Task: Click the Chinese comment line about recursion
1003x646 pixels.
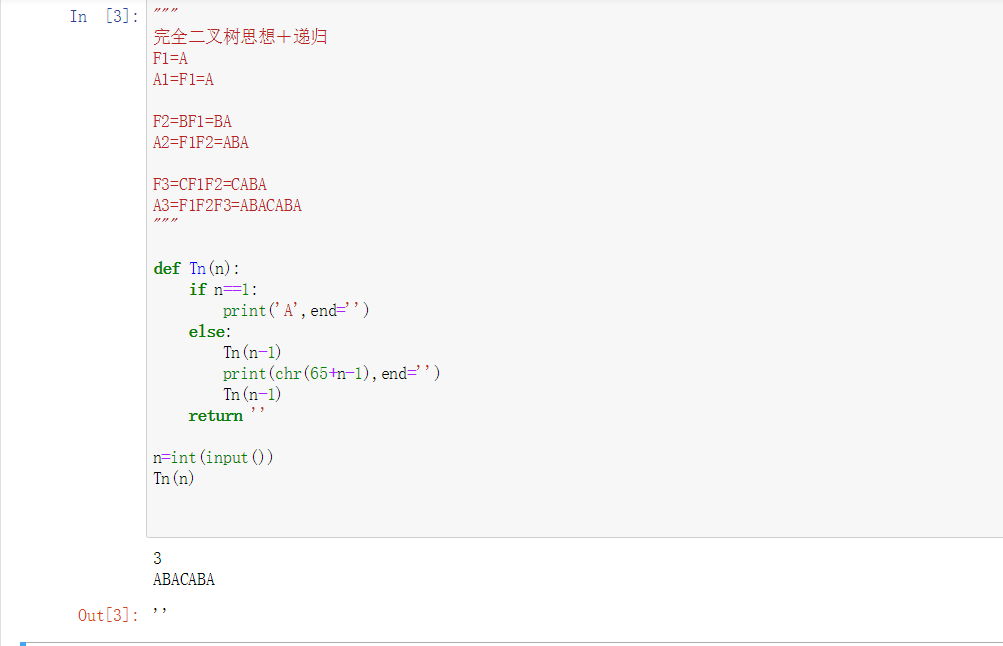Action: click(241, 36)
